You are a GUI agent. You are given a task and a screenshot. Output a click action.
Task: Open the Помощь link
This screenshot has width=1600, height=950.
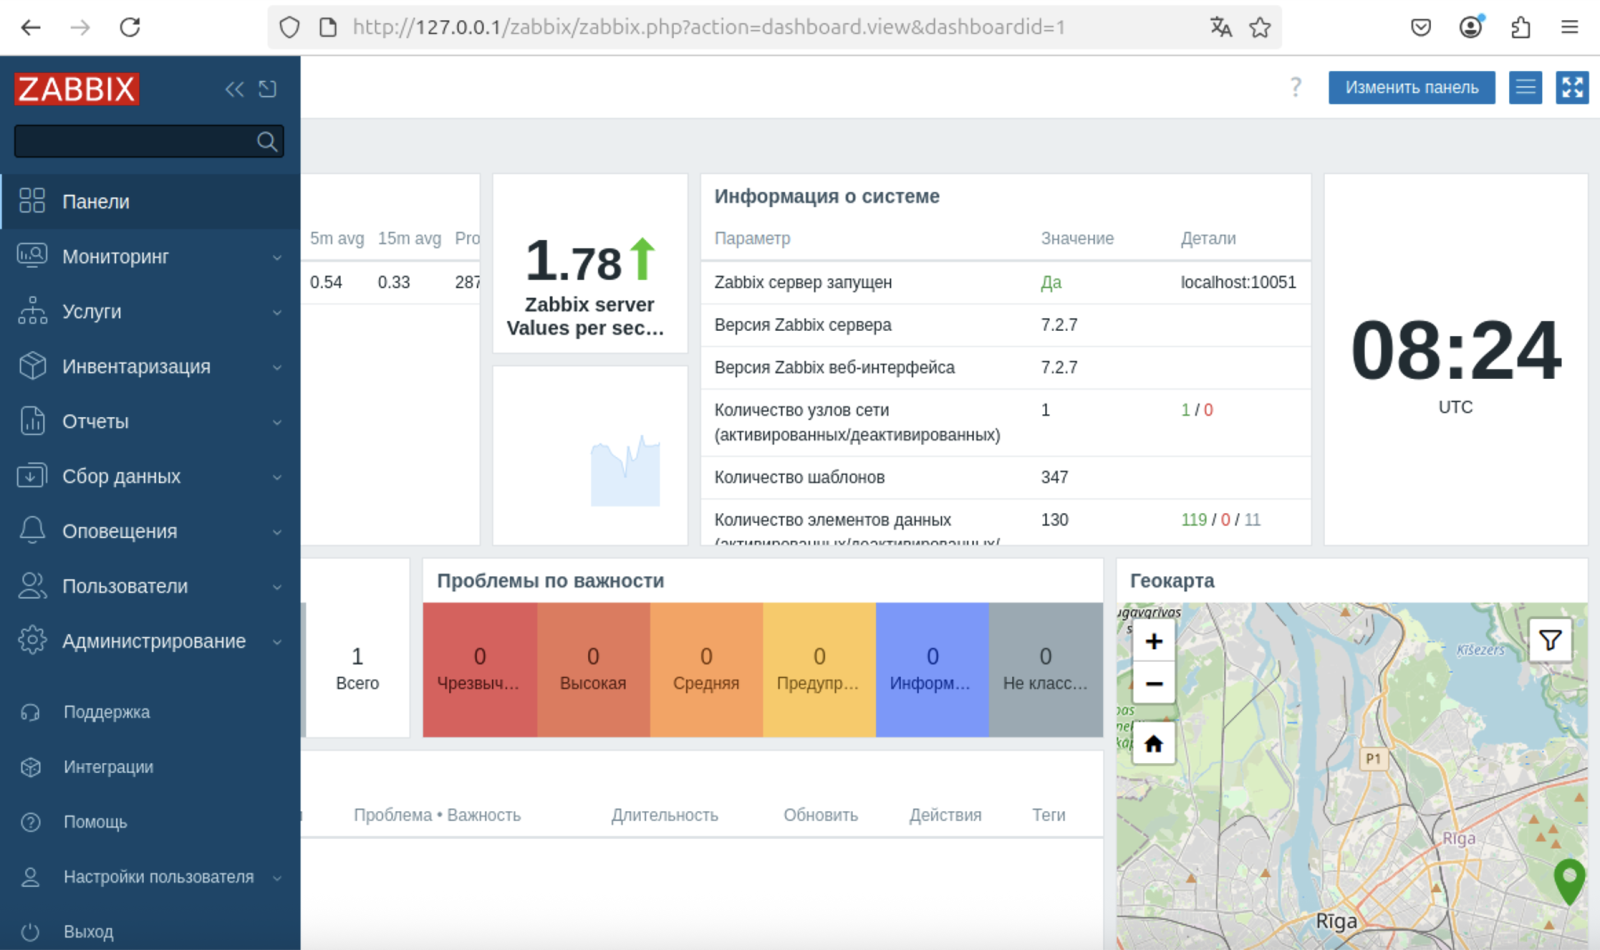point(95,822)
